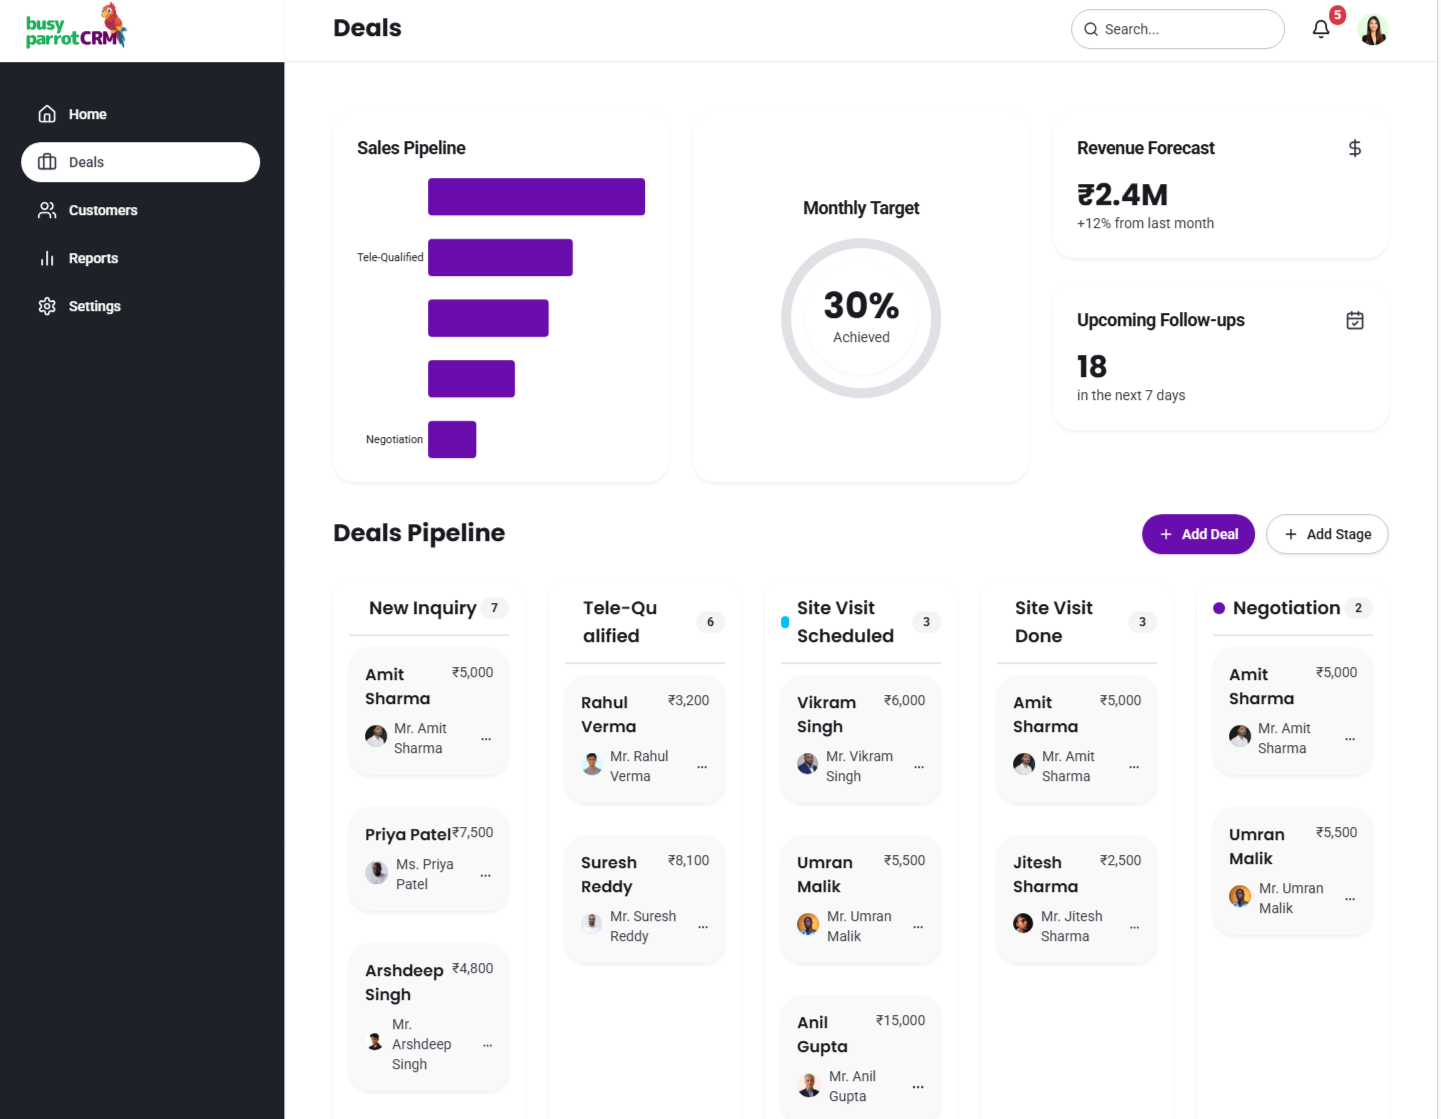Click the calendar icon in Upcoming Follow-ups
The height and width of the screenshot is (1119, 1441).
coord(1354,320)
